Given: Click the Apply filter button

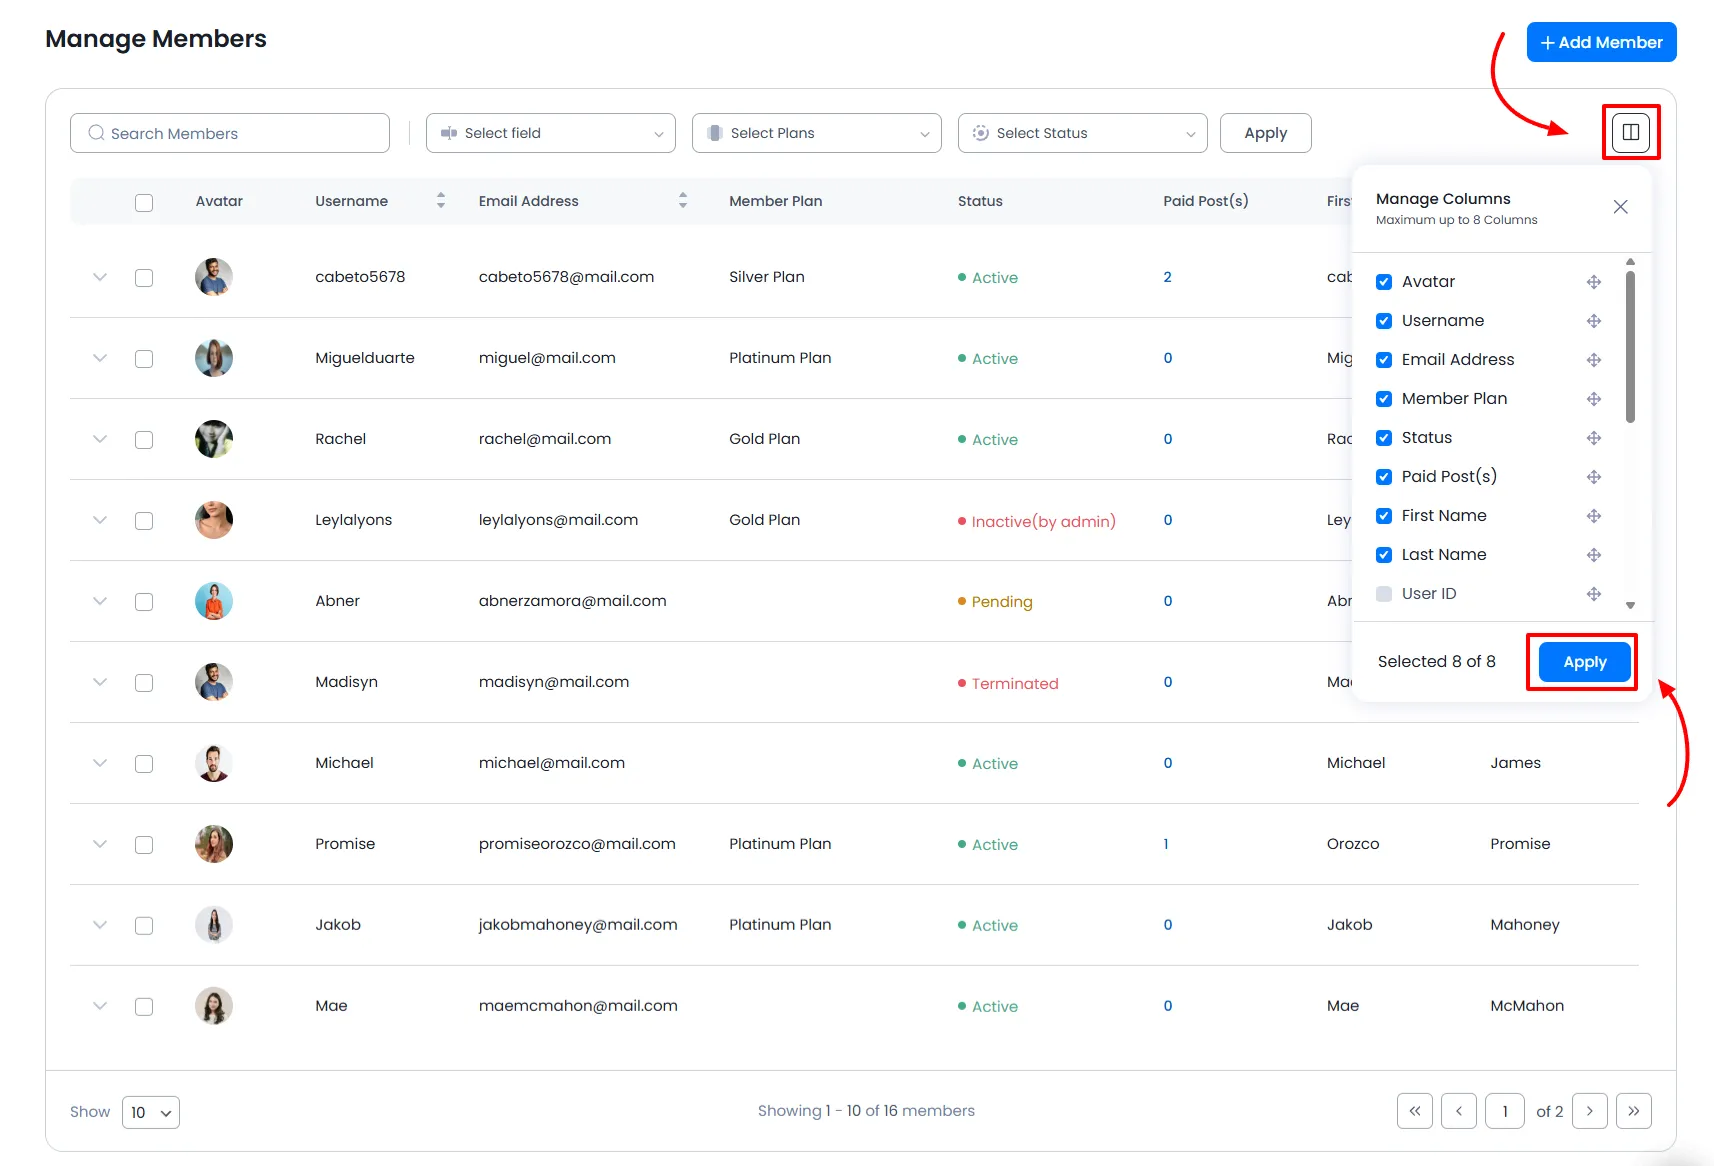Looking at the screenshot, I should 1265,132.
